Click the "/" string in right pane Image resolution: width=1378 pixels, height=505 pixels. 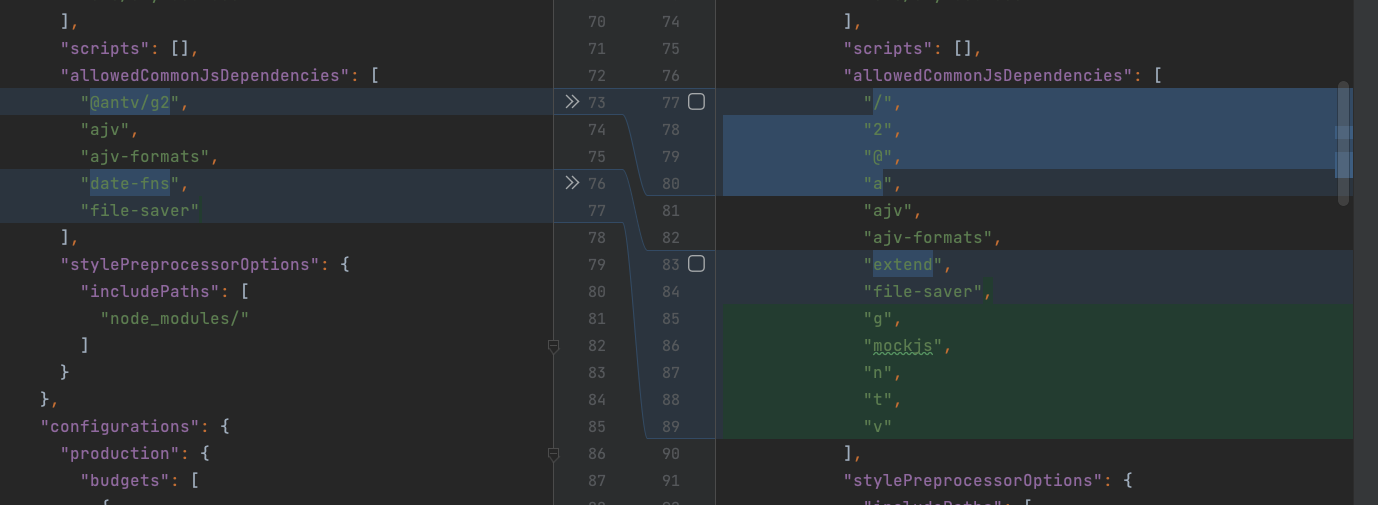[878, 102]
